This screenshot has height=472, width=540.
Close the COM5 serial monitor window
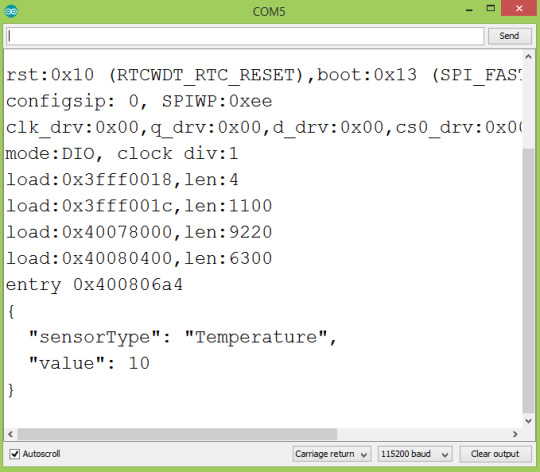pos(519,9)
